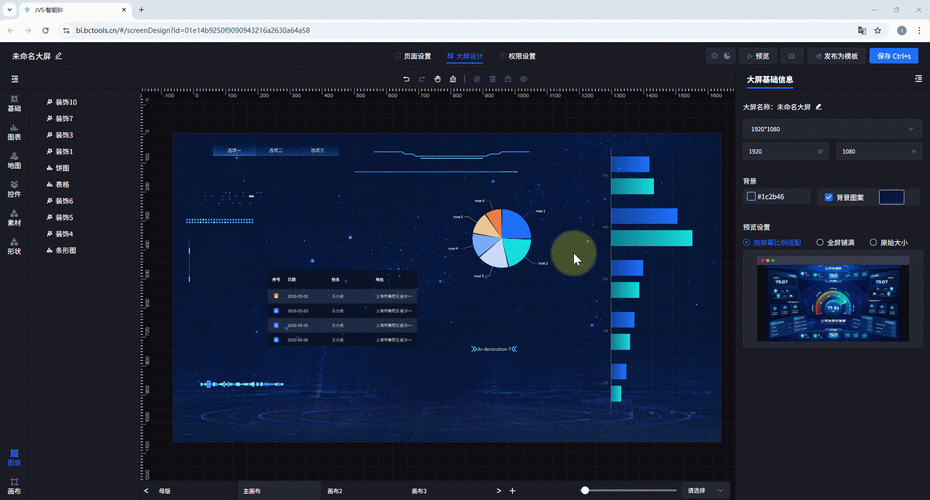Click the #1c2b46 background color swatch
Image resolution: width=930 pixels, height=500 pixels.
tap(752, 197)
